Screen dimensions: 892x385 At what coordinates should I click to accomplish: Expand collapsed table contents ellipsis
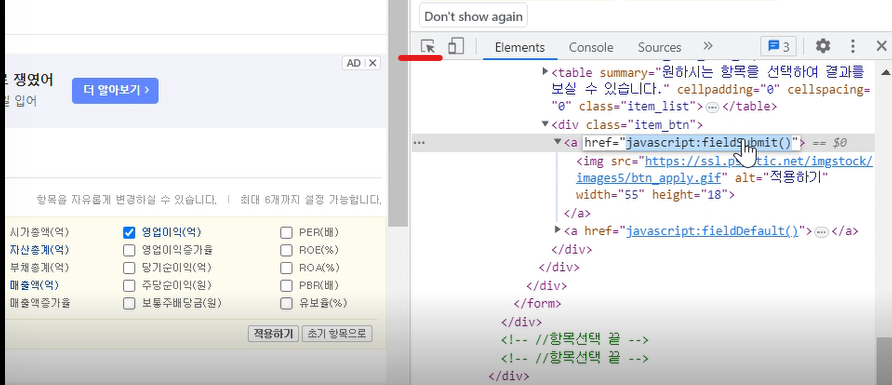712,107
